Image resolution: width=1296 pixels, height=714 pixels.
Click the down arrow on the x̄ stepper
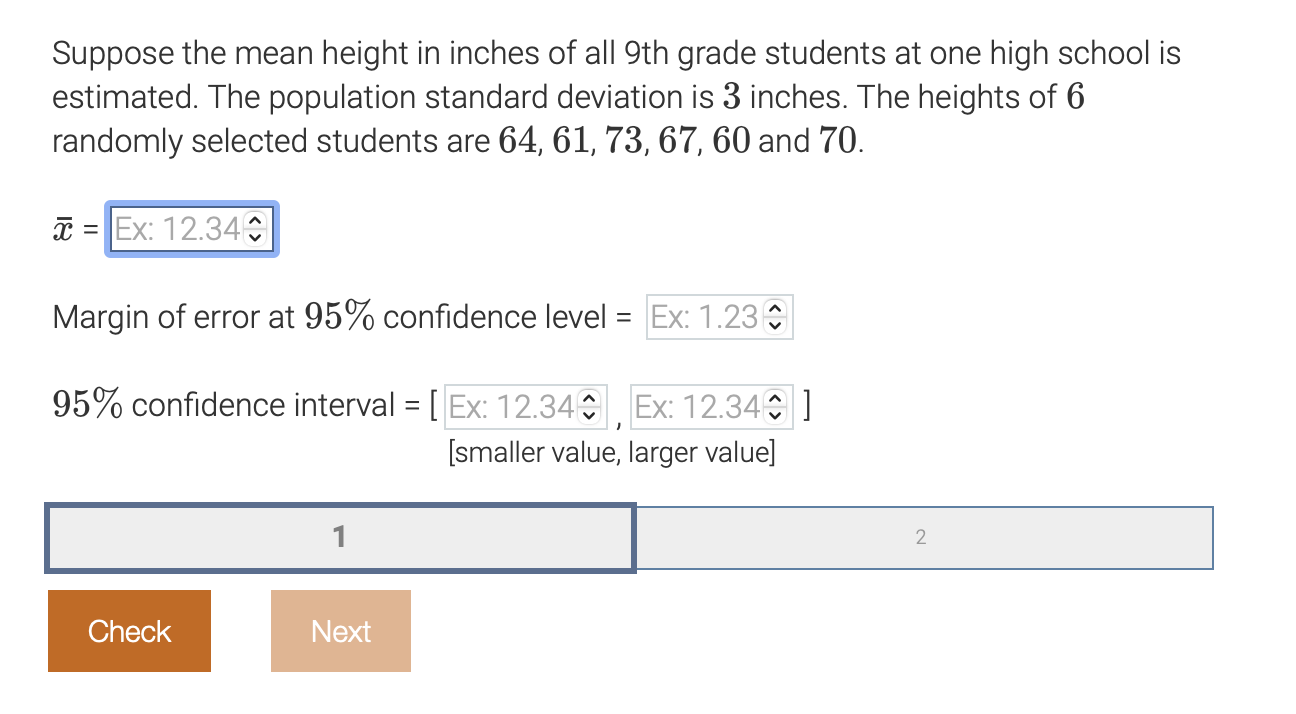(257, 237)
